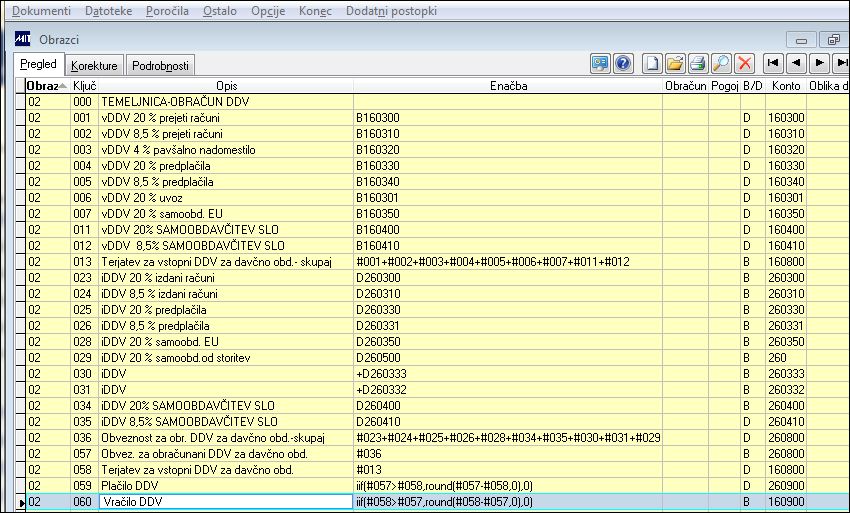Image resolution: width=850 pixels, height=513 pixels.
Task: Select row iDDV 20 % izdani računi
Action: coord(437,278)
